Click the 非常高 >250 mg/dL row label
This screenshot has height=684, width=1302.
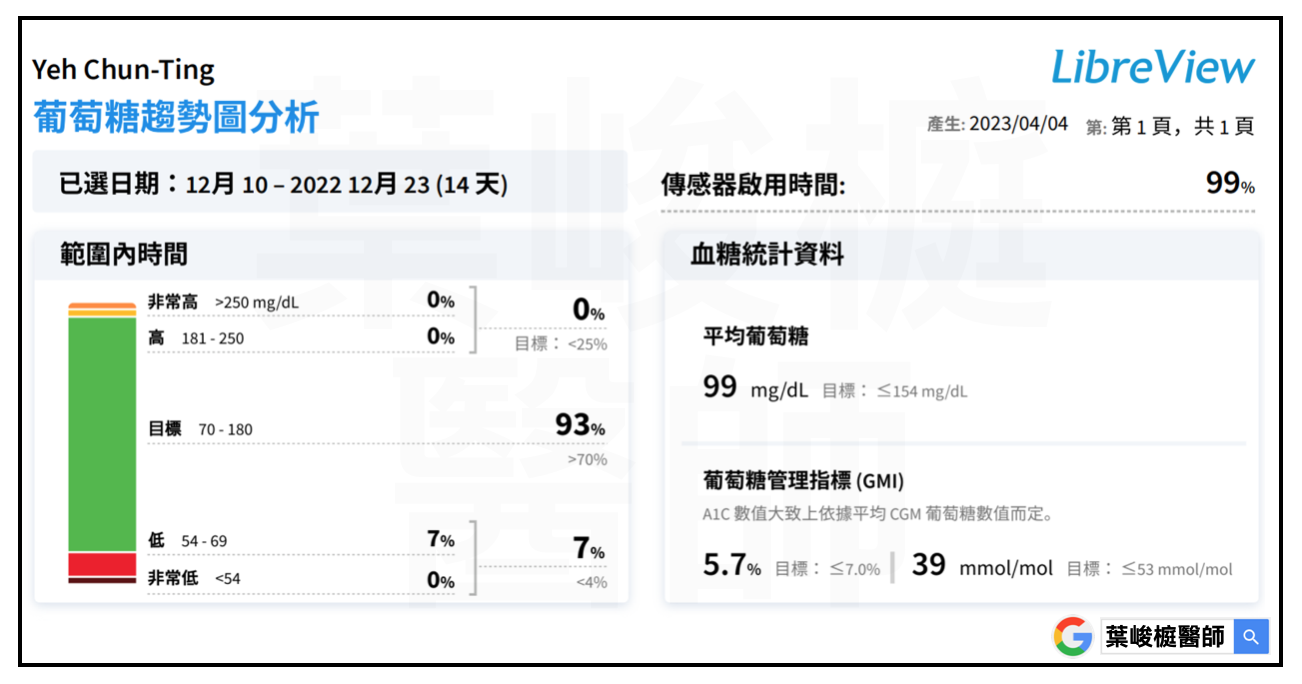coord(223,302)
